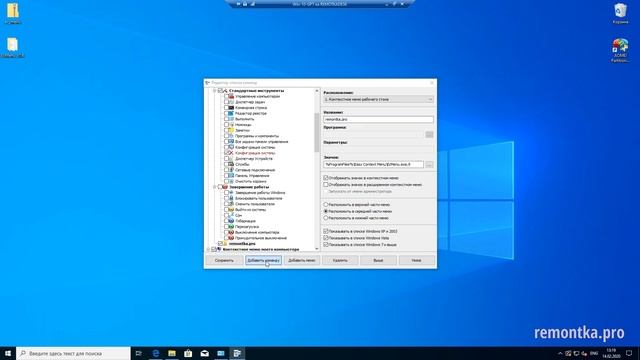Toggle the Ножницы checkbox
This screenshot has height=360, width=640.
pos(226,124)
